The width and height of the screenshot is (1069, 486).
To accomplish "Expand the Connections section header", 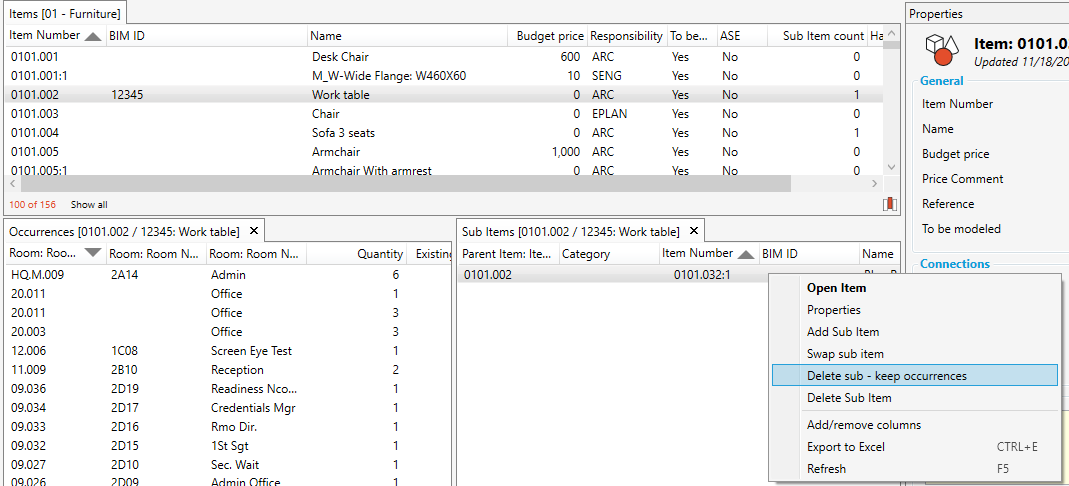I will (x=954, y=264).
